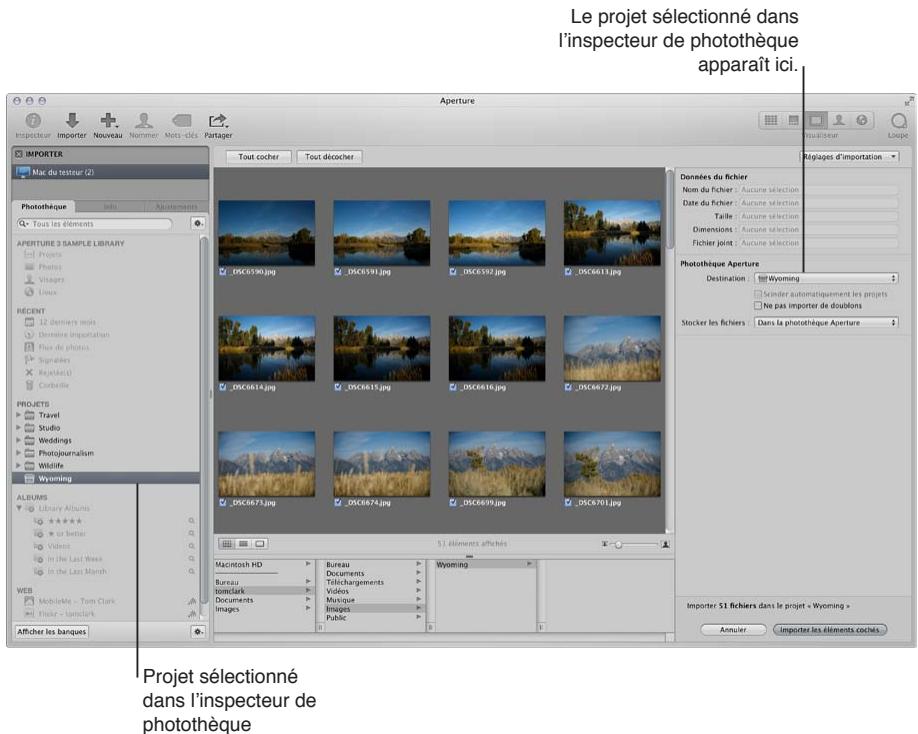
Task: Open the Stocker les fichiers dropdown
Action: tap(826, 323)
